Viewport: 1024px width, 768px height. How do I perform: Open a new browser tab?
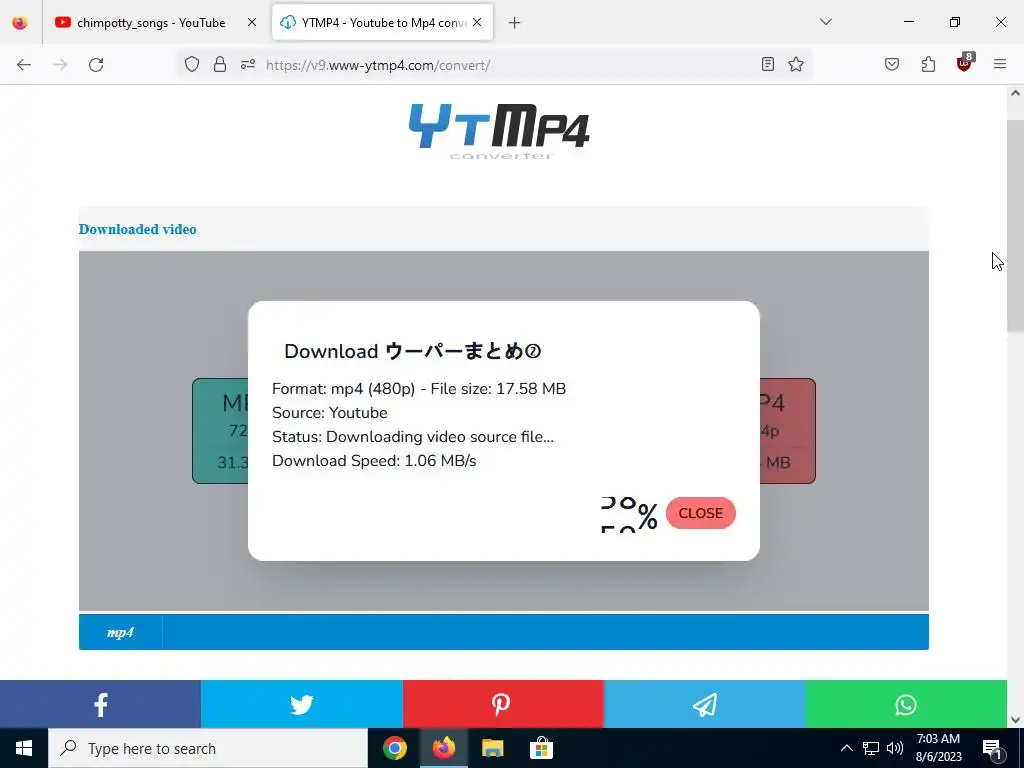515,23
